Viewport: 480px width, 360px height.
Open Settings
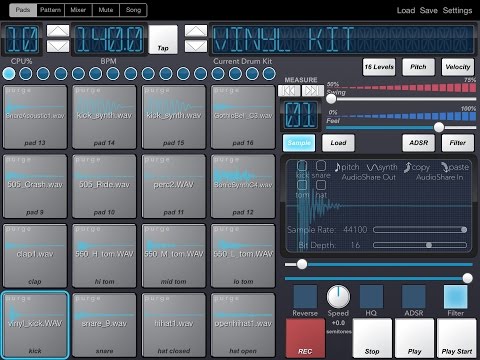click(457, 10)
